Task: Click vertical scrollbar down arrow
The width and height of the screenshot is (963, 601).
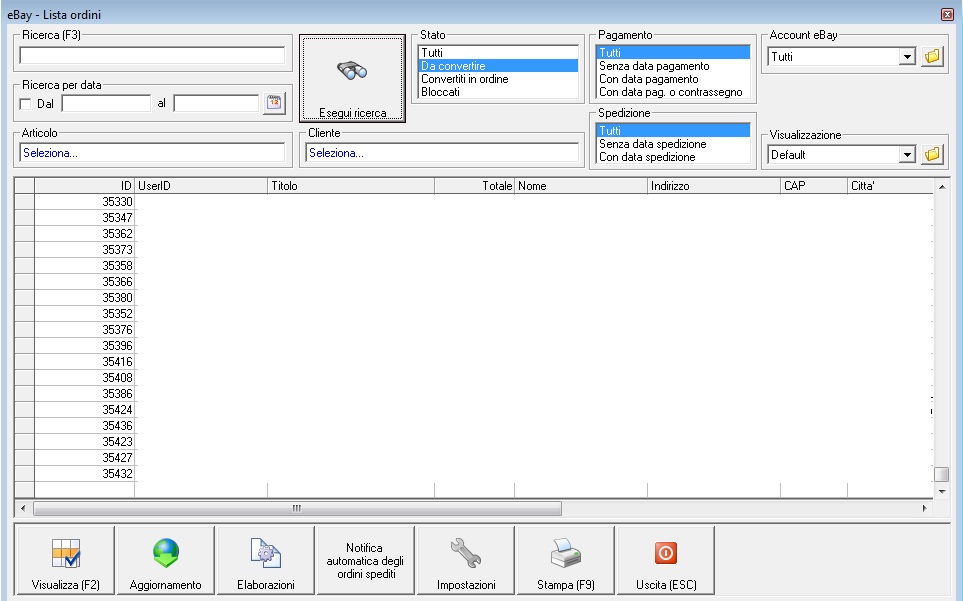Action: 942,491
